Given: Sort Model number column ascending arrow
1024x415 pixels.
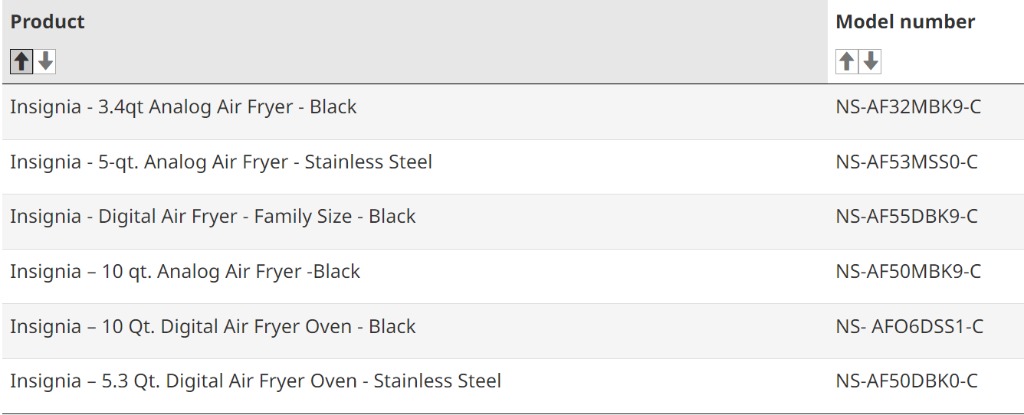Looking at the screenshot, I should pos(847,61).
